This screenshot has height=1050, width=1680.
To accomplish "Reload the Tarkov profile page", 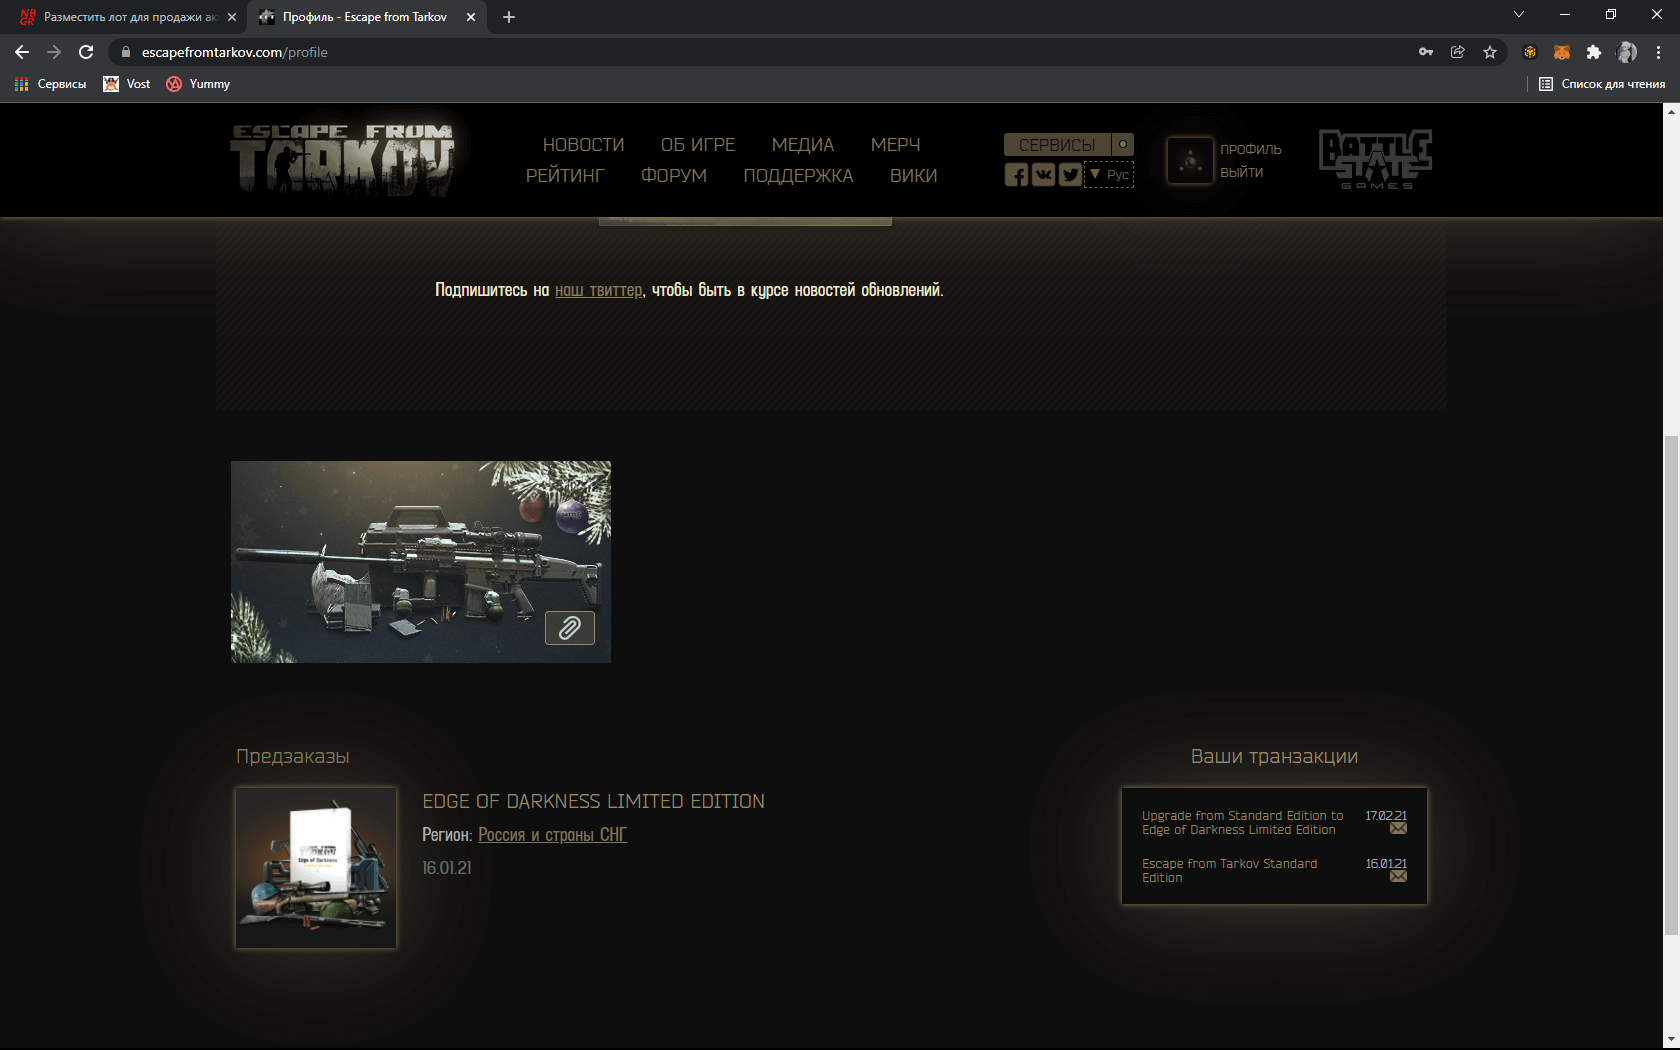I will [x=86, y=52].
